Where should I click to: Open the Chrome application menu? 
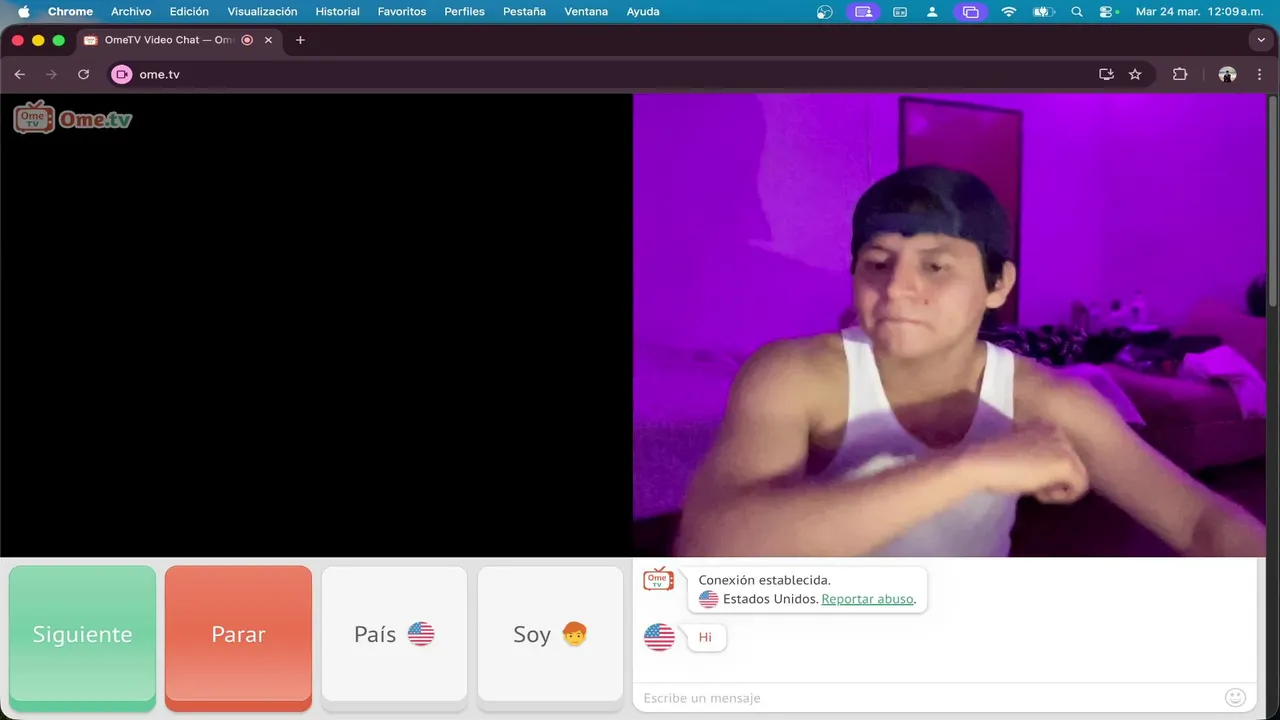70,12
